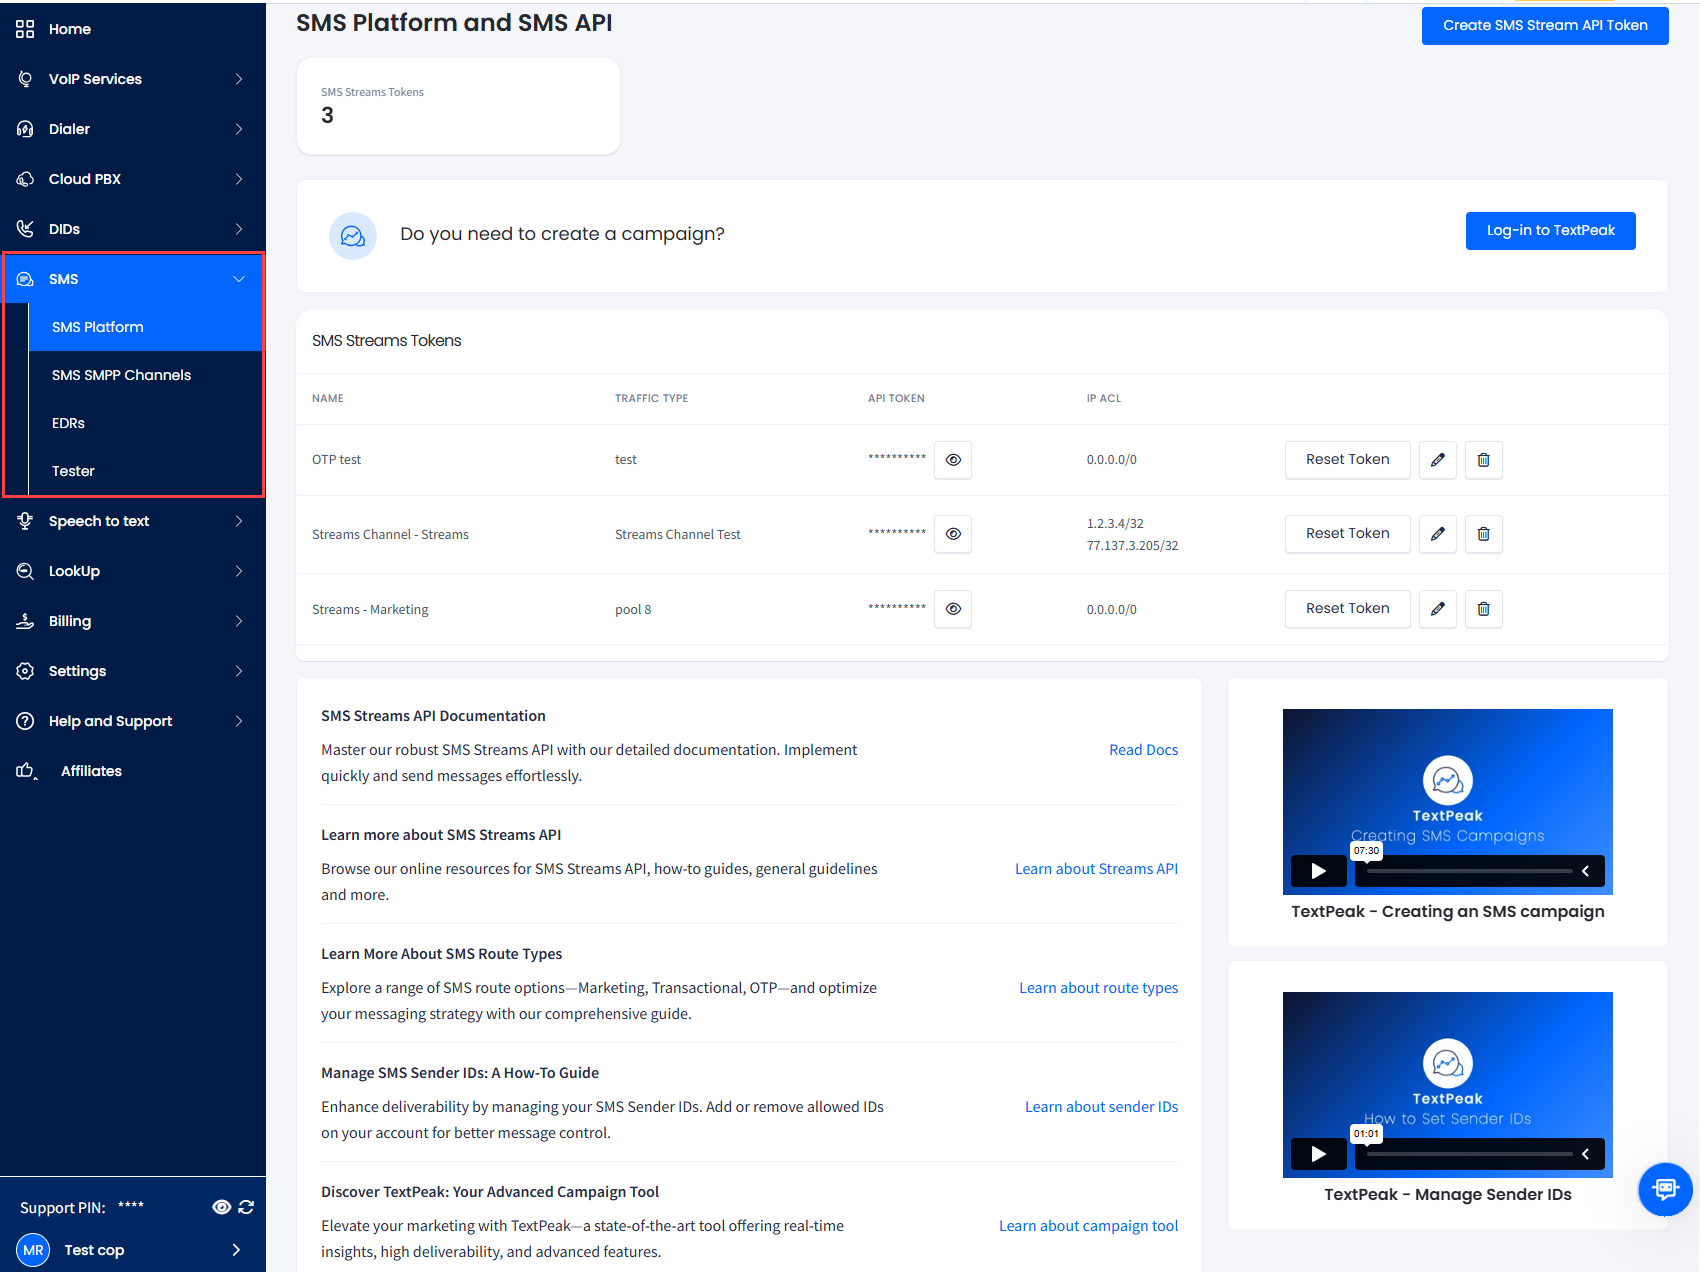Viewport: 1700px width, 1272px height.
Task: Reveal the OTP test API token
Action: tap(953, 460)
